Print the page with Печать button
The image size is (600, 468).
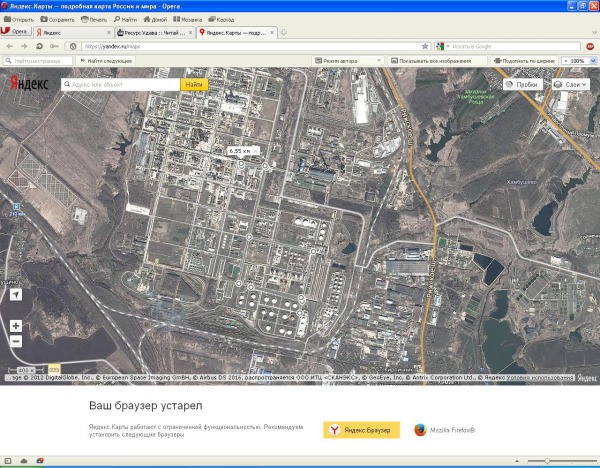click(94, 19)
